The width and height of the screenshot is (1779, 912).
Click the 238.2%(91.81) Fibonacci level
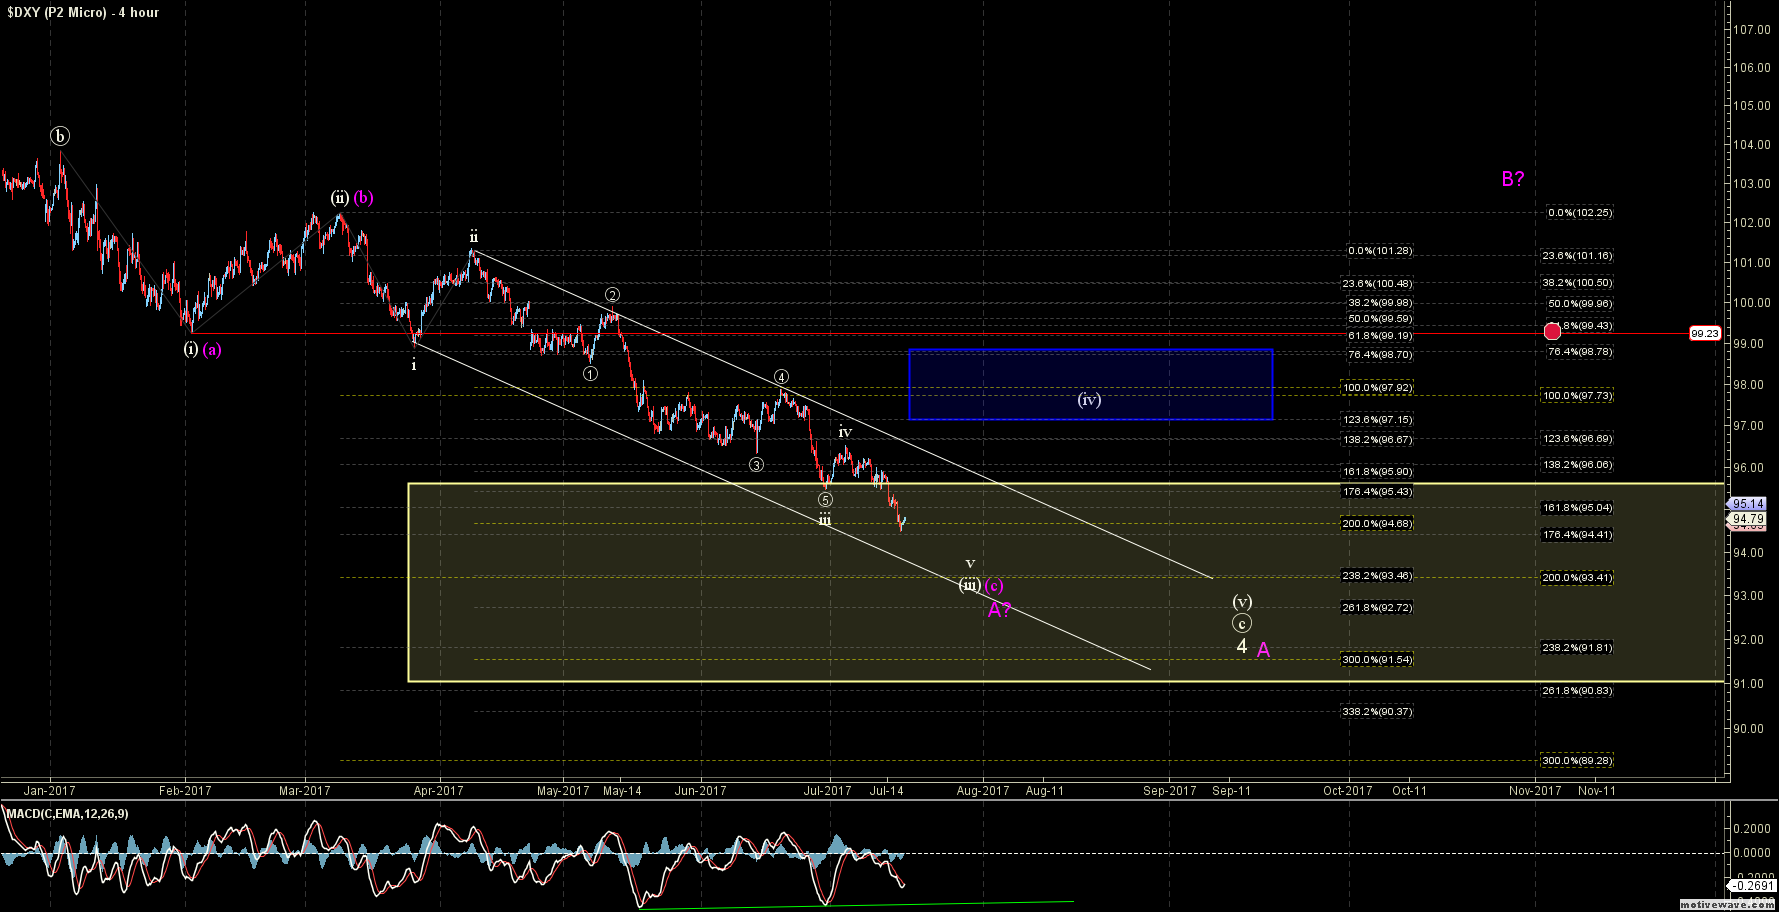[x=1577, y=647]
